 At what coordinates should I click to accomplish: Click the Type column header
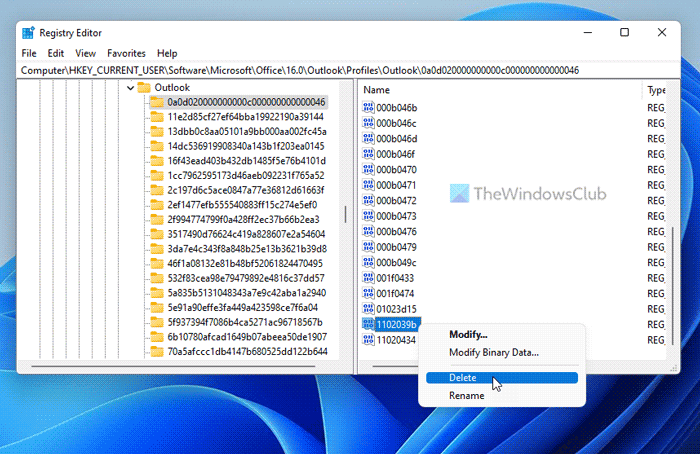[x=656, y=90]
